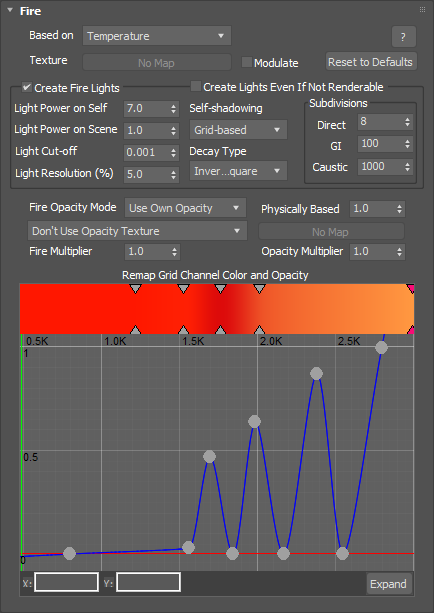Collapse the Fire rollout panel

pyautogui.click(x=10, y=11)
